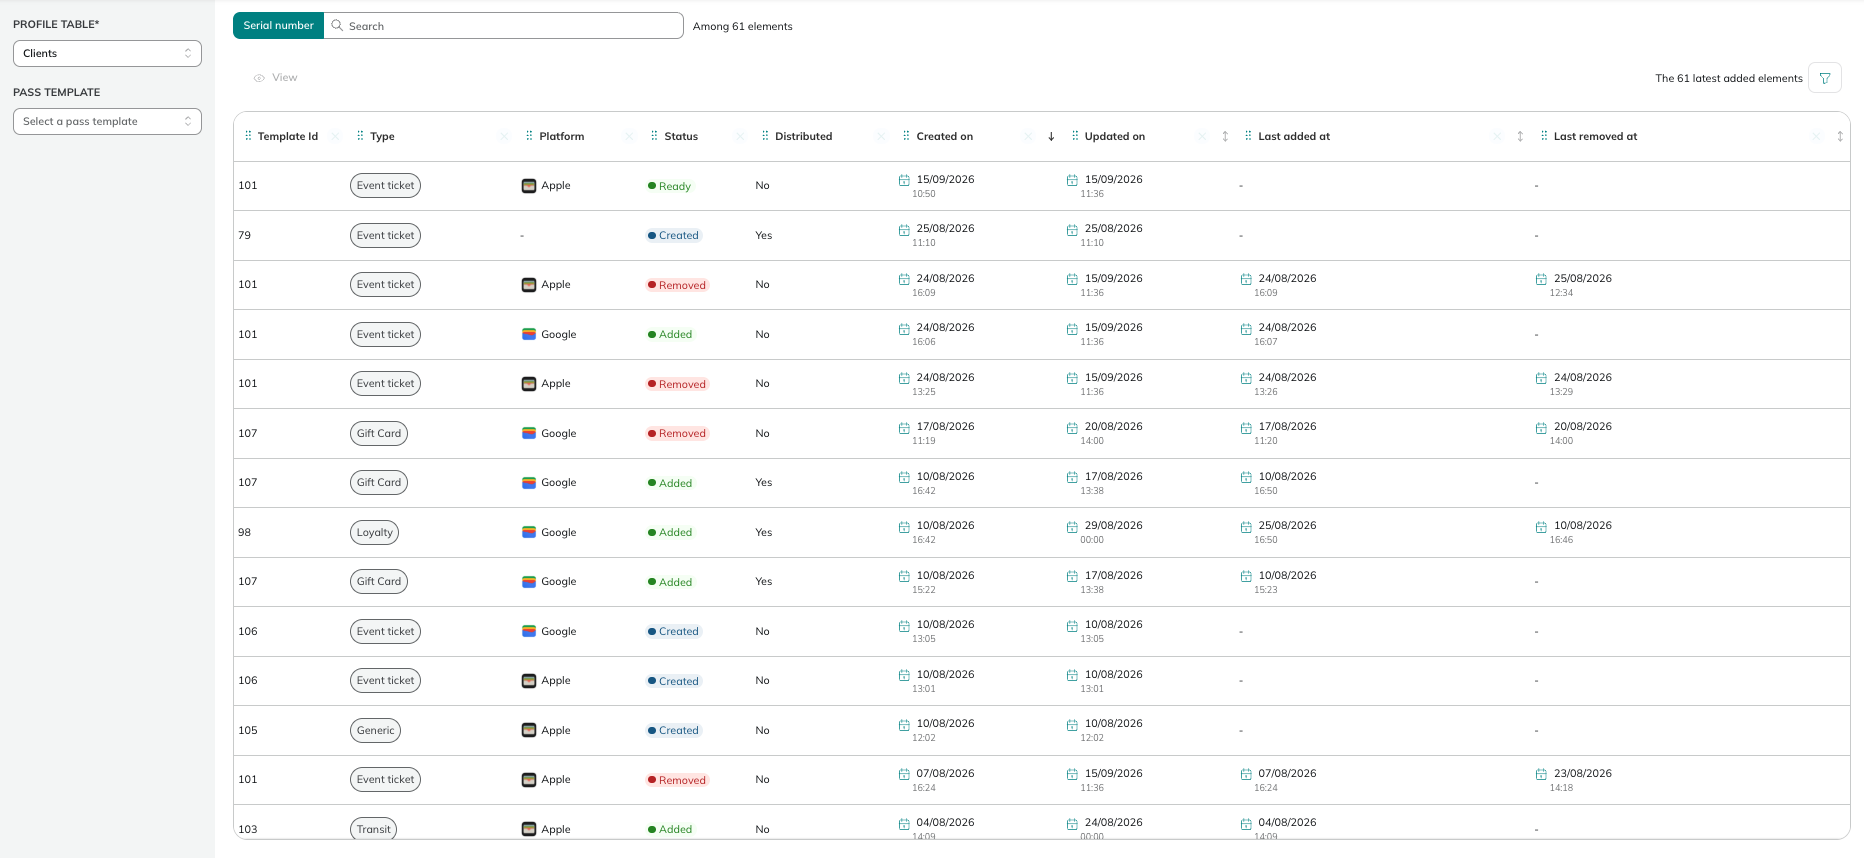The width and height of the screenshot is (1864, 858).
Task: Open the Clients profile table dropdown
Action: pyautogui.click(x=107, y=53)
